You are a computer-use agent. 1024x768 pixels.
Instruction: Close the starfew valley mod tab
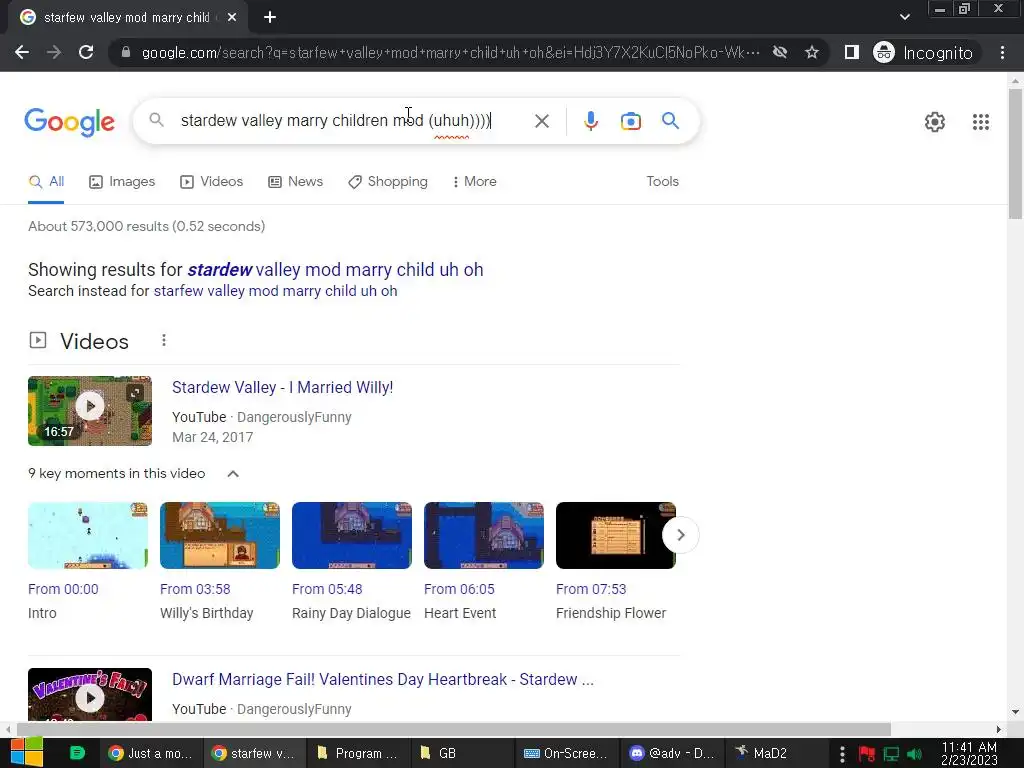click(x=232, y=18)
